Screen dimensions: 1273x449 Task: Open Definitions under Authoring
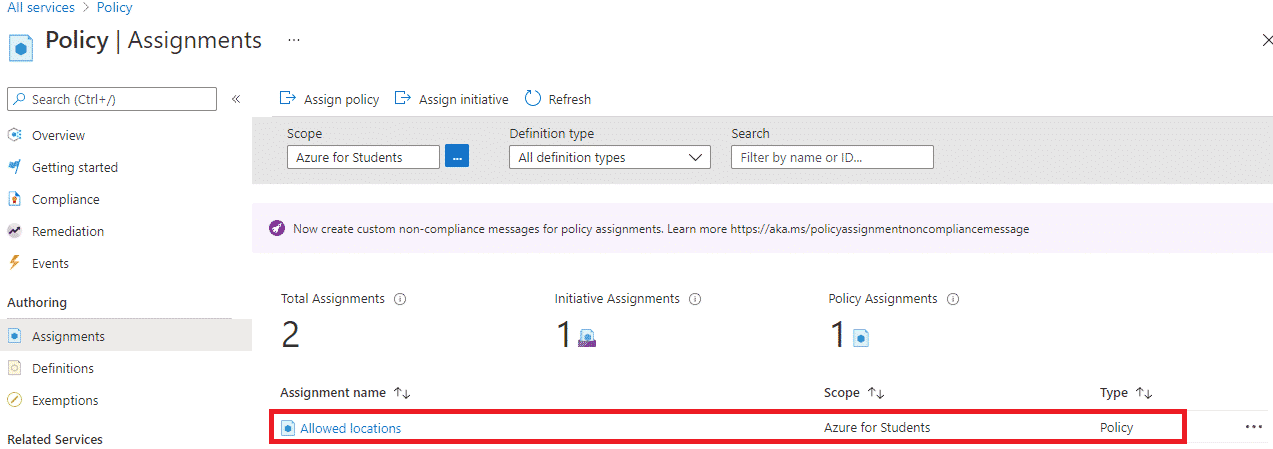click(63, 368)
